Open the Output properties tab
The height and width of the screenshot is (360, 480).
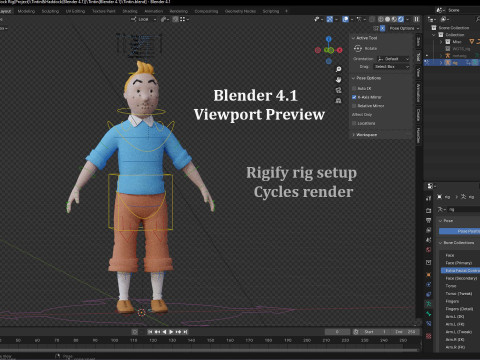tap(429, 220)
